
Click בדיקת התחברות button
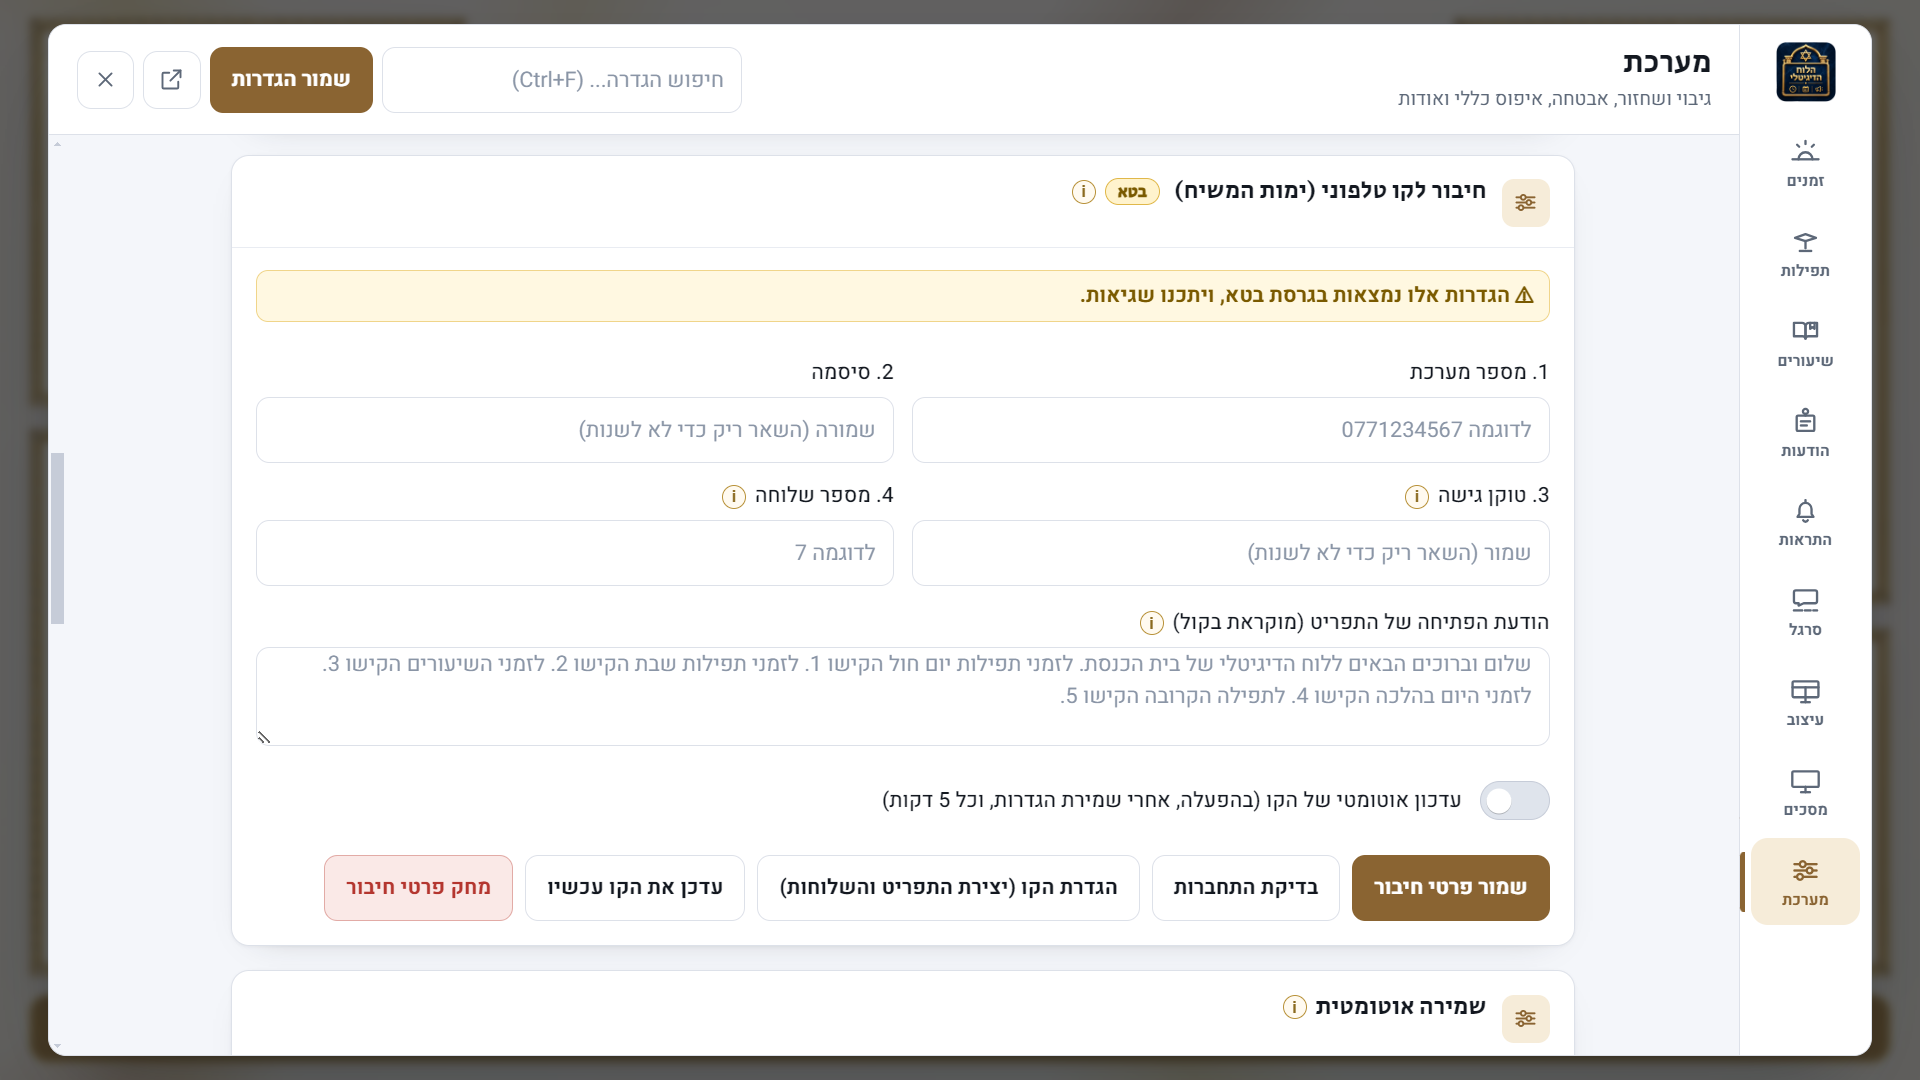tap(1245, 888)
